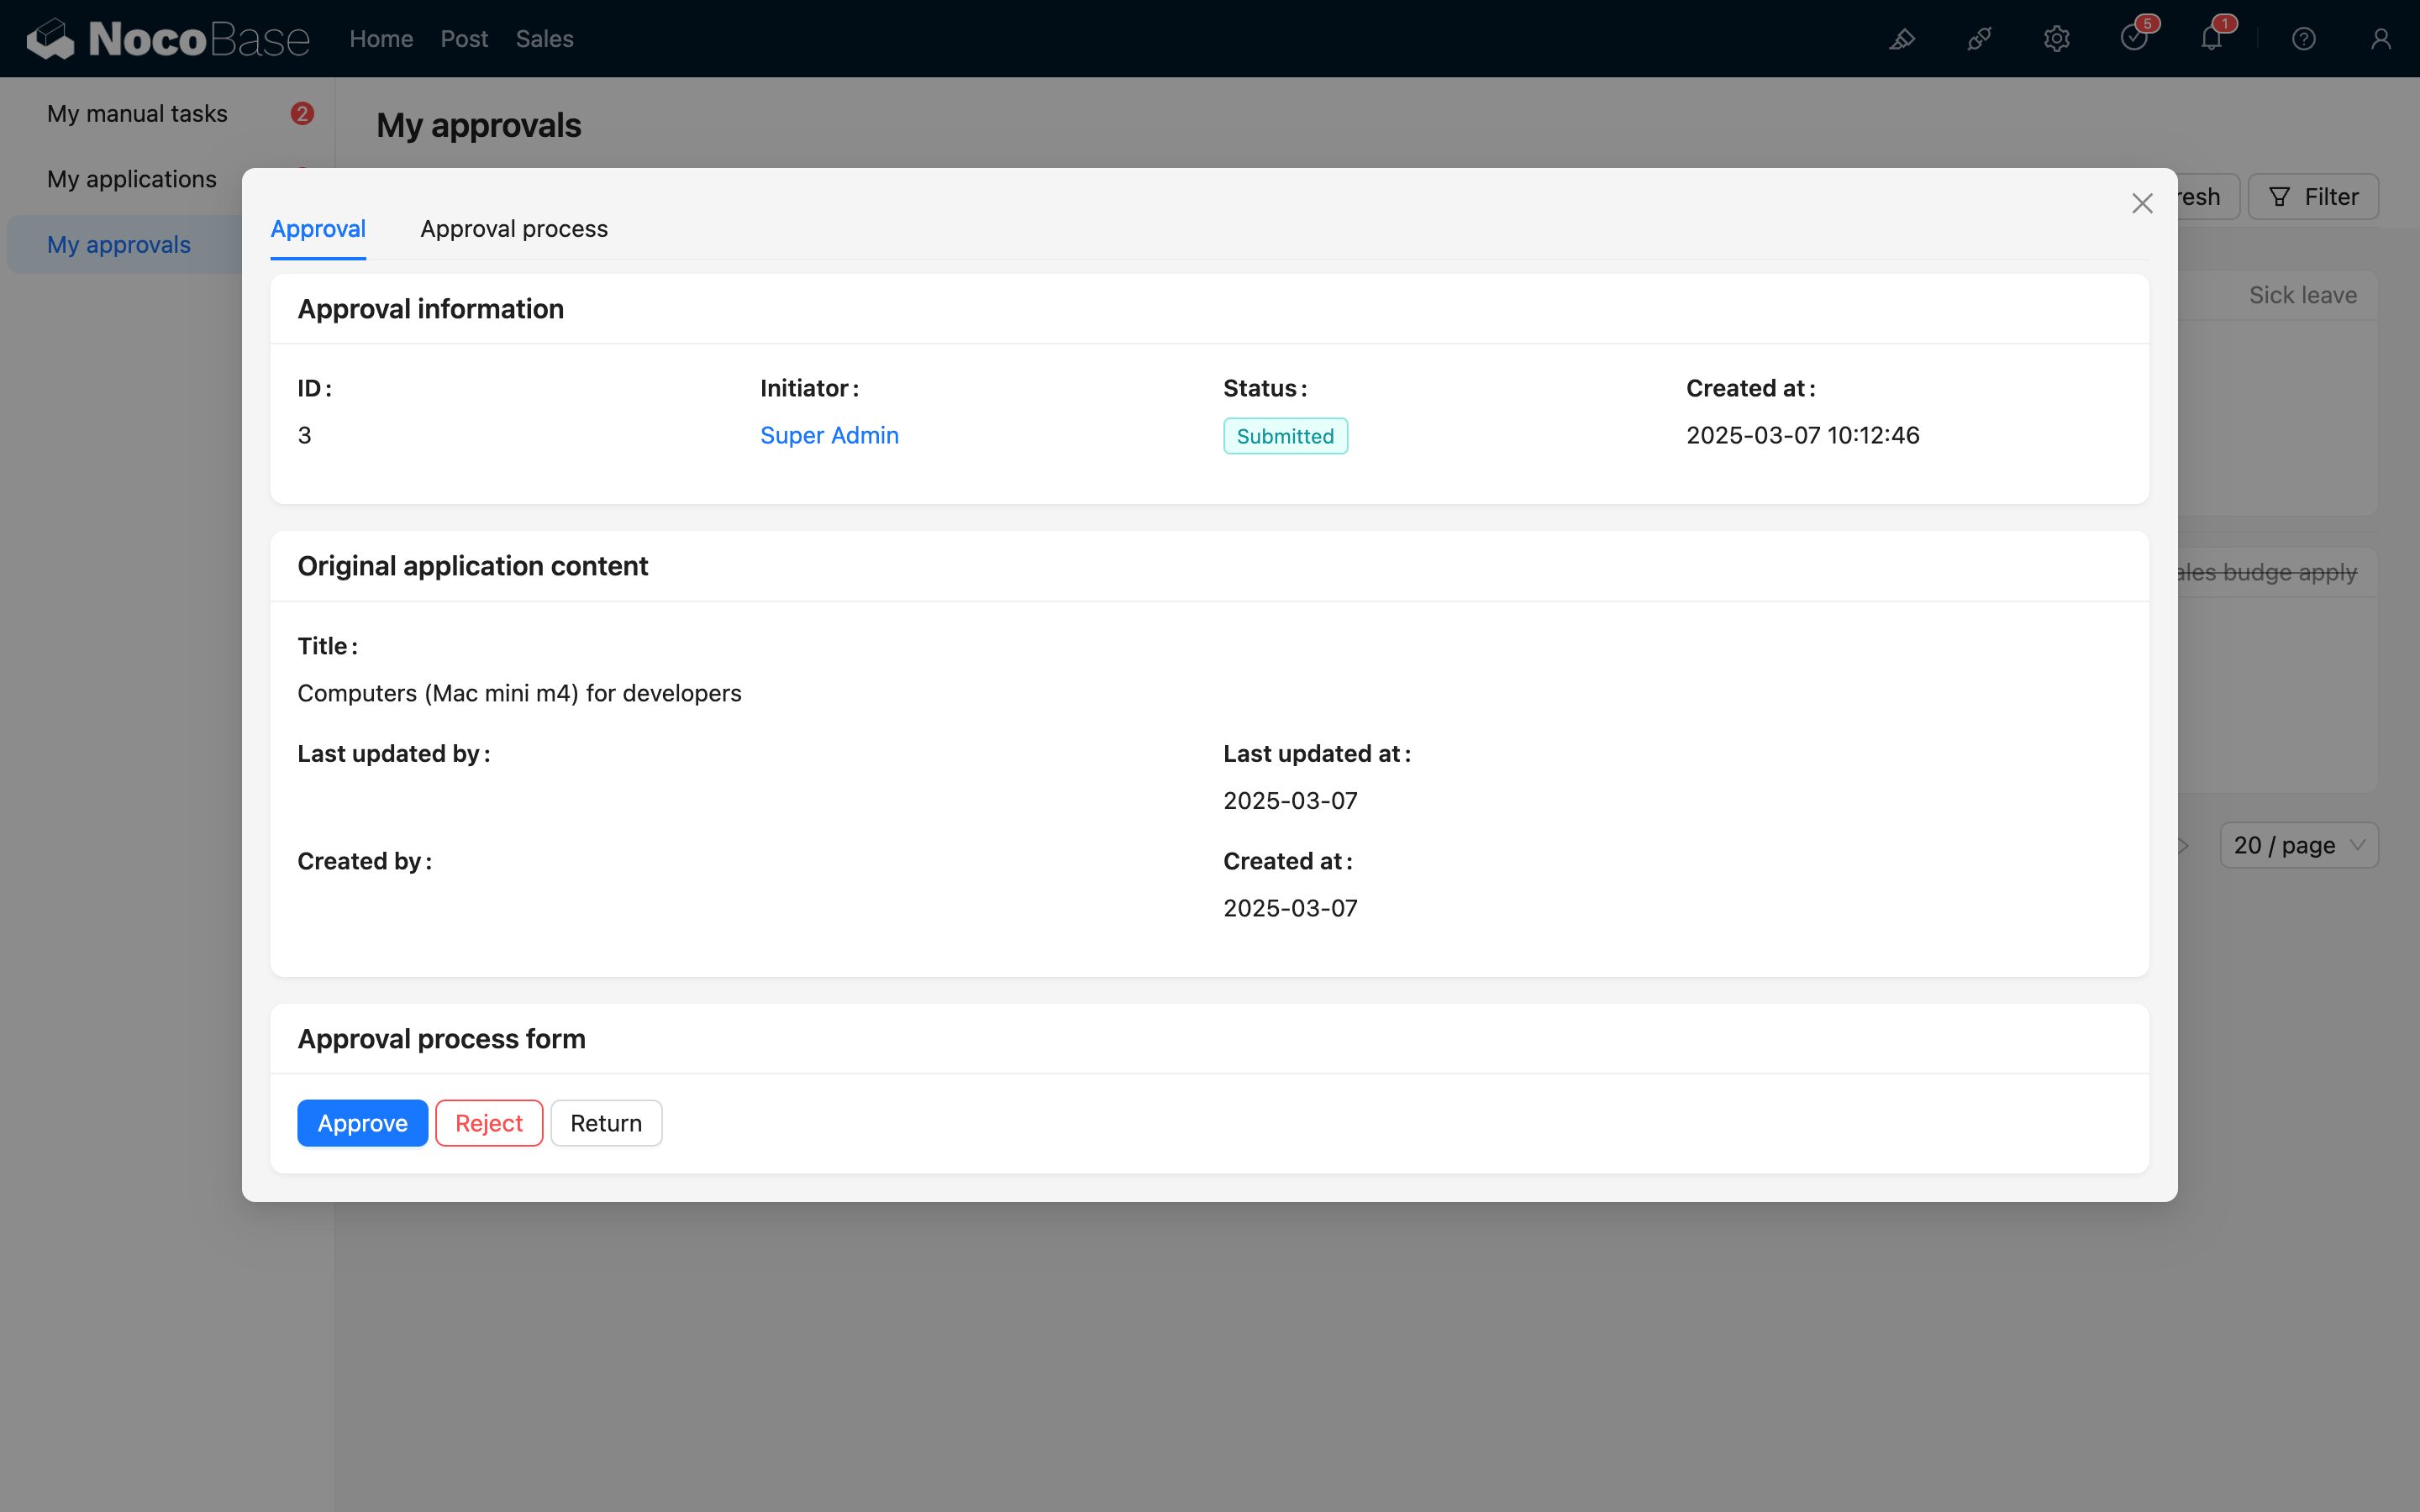Click the Return button
The width and height of the screenshot is (2420, 1512).
tap(605, 1123)
